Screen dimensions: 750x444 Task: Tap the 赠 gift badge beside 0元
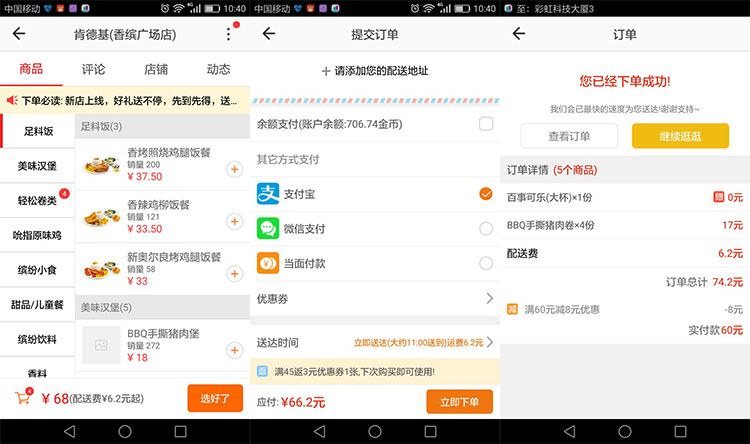pos(718,197)
